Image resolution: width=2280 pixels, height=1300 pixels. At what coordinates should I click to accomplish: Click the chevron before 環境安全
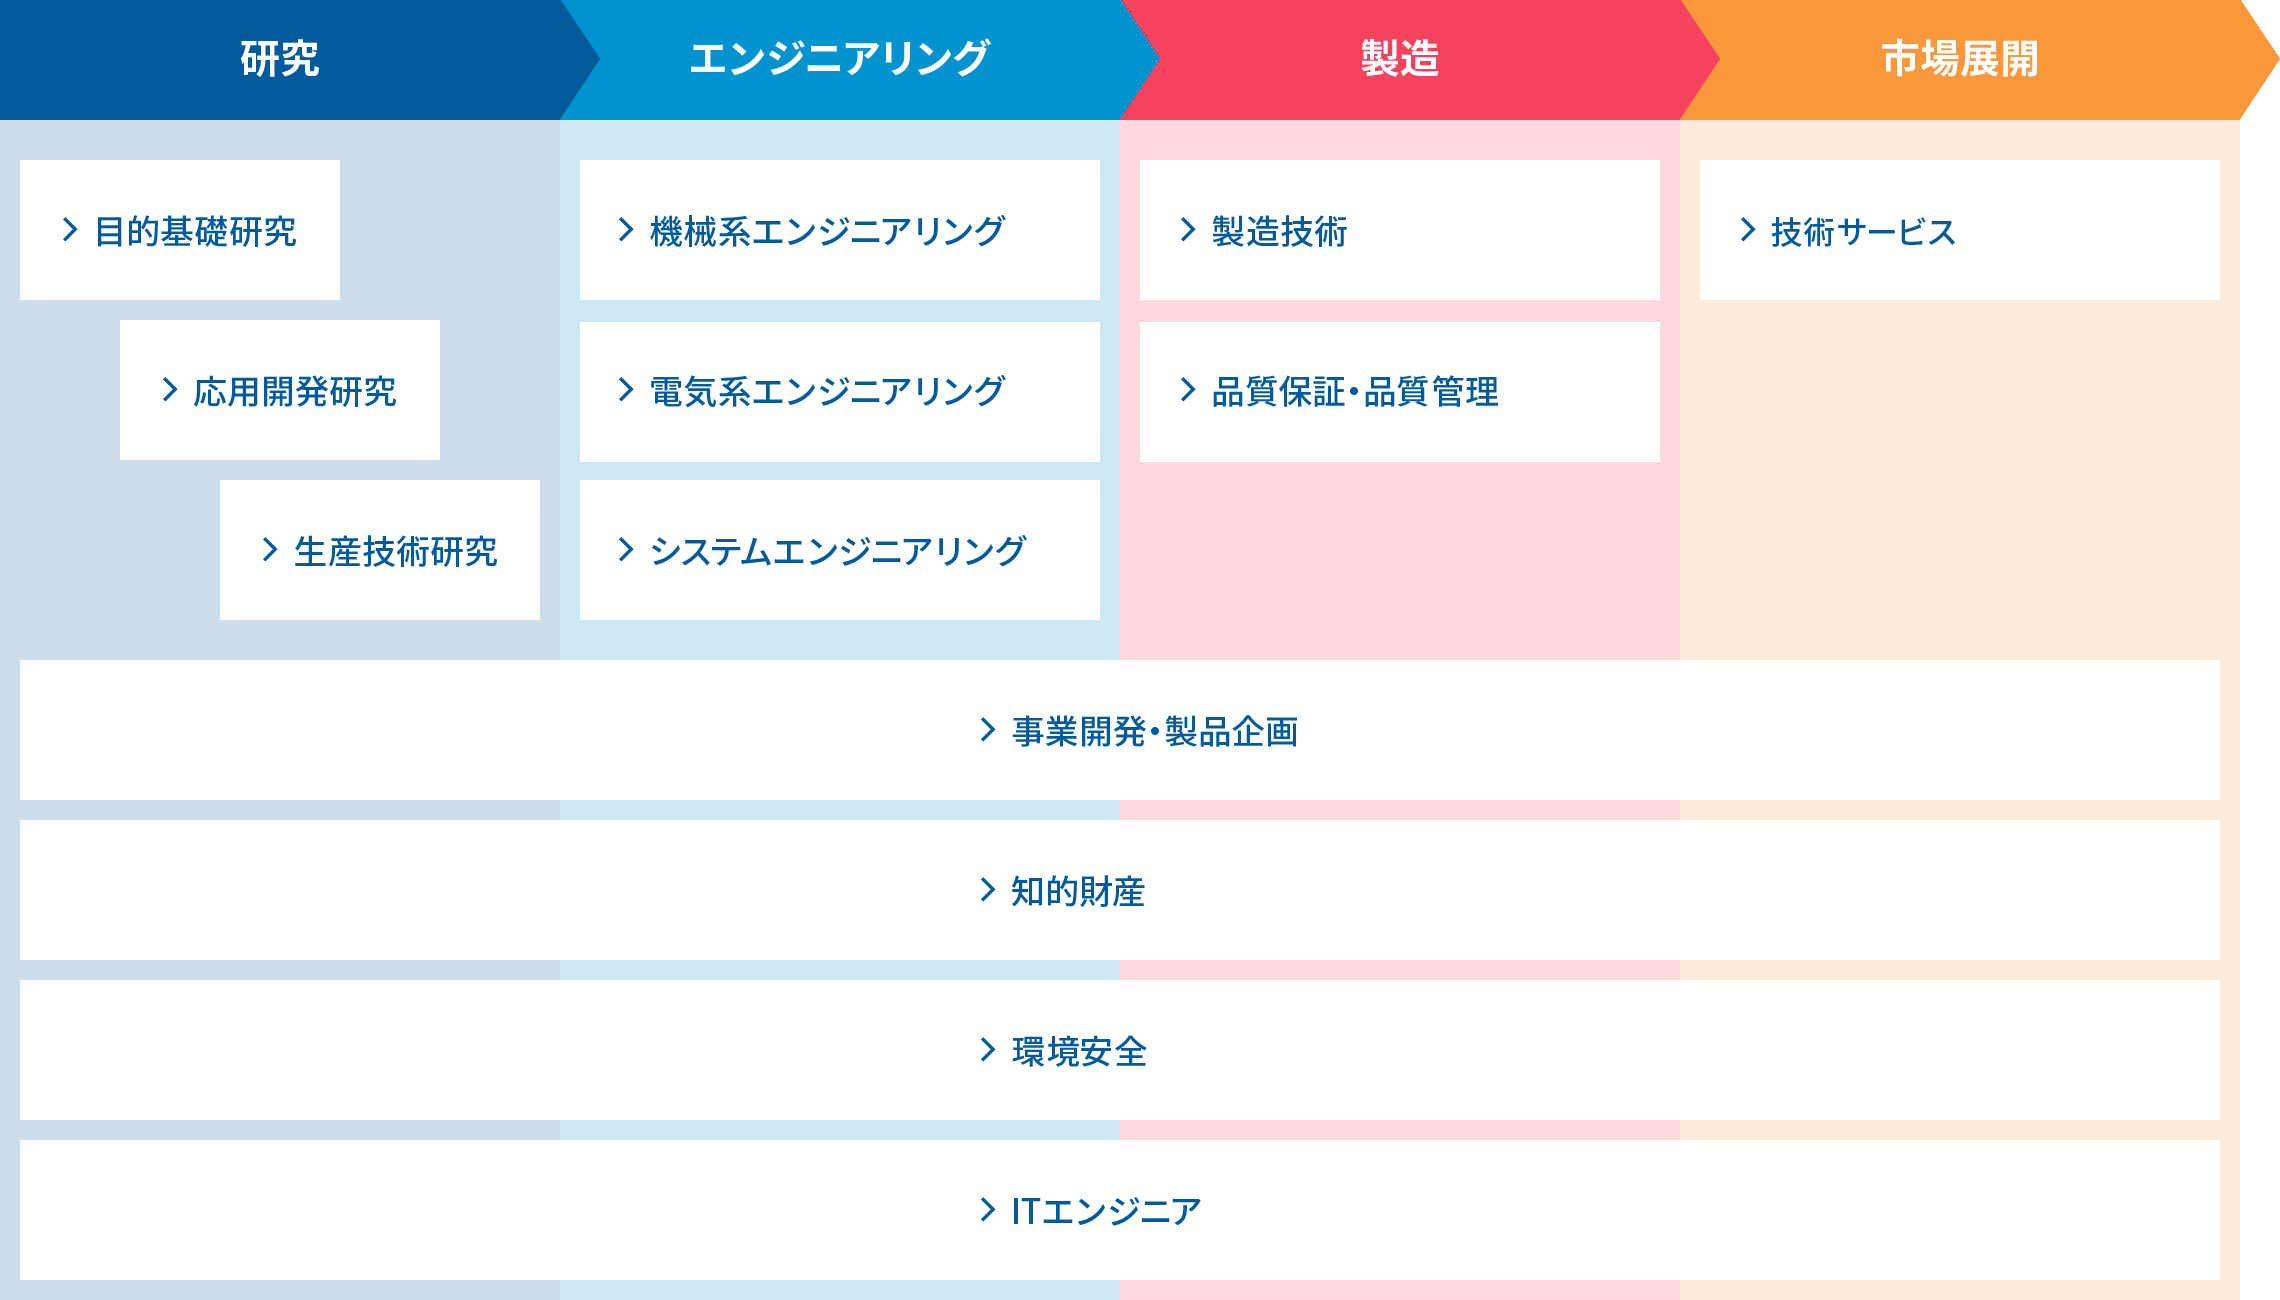pyautogui.click(x=988, y=1050)
